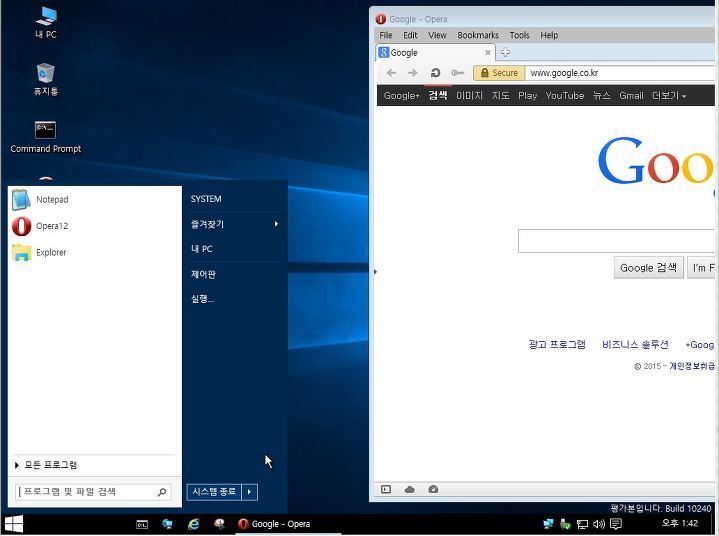
Task: Click Opera's password wand key icon
Action: pos(458,73)
